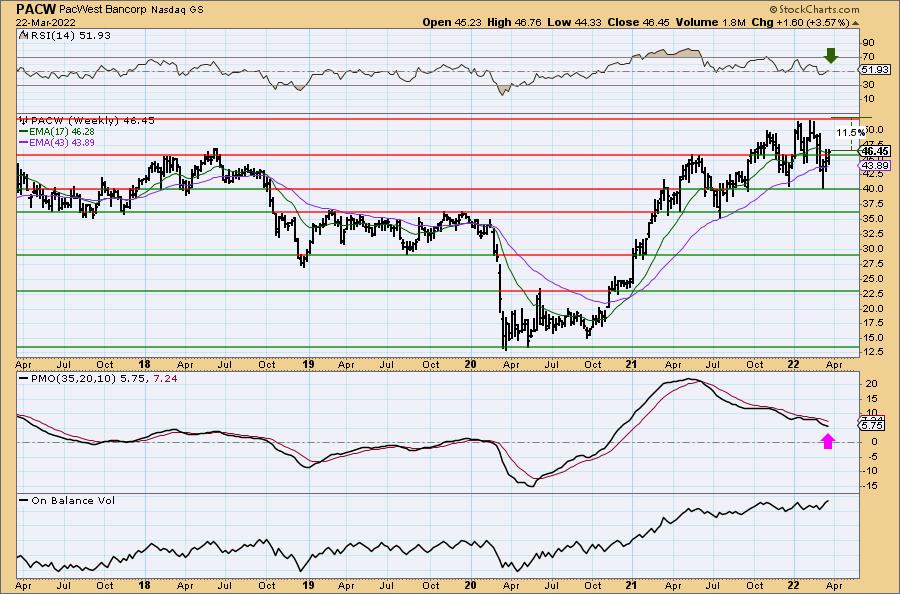
Task: Click the Nasdaq GS exchange label
Action: pyautogui.click(x=177, y=10)
